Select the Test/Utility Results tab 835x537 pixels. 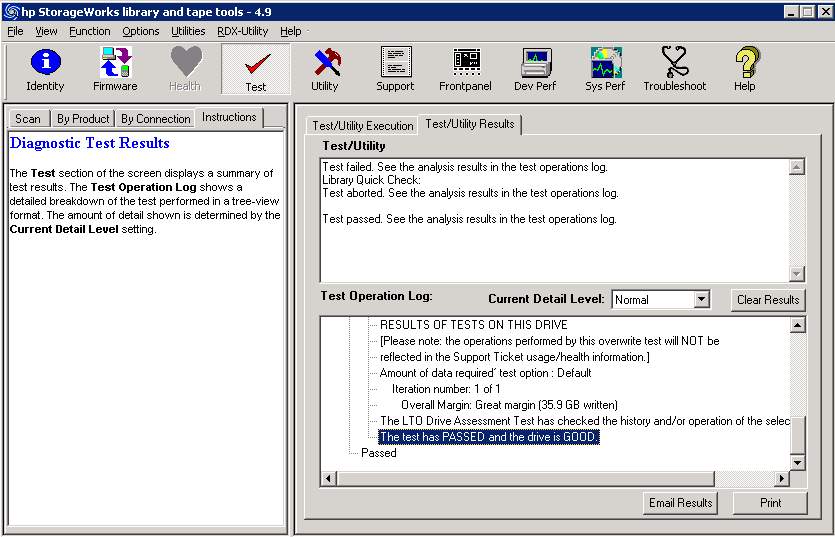pyautogui.click(x=470, y=124)
